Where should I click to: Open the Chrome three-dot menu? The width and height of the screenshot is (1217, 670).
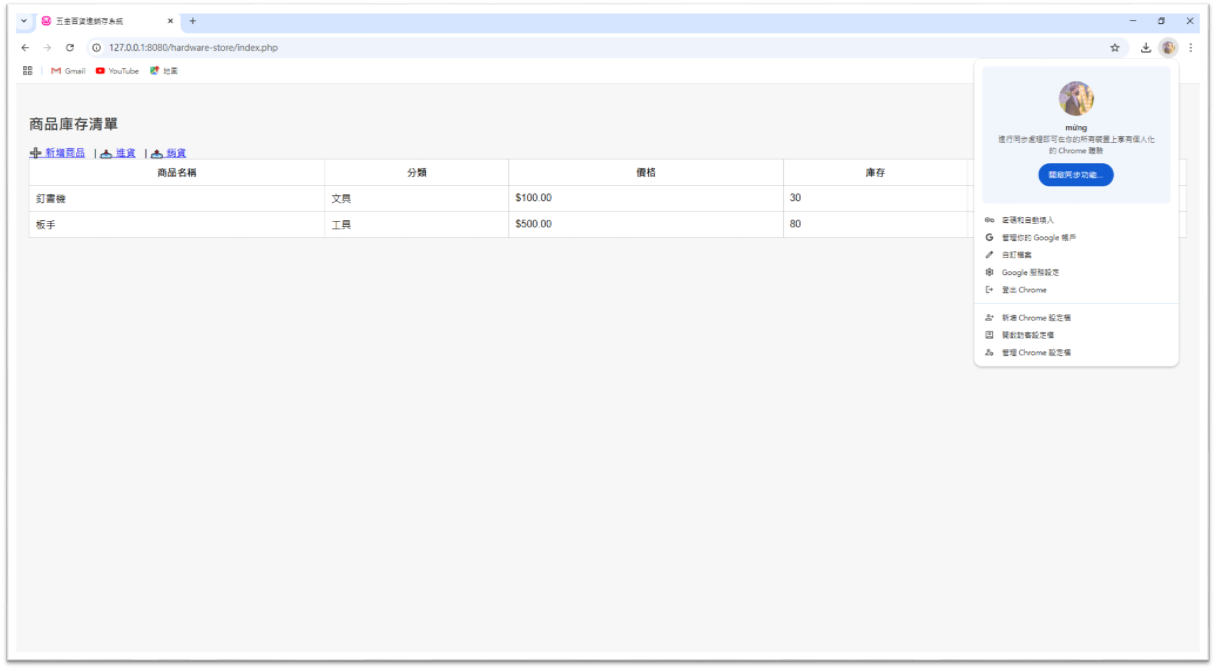pyautogui.click(x=1190, y=47)
